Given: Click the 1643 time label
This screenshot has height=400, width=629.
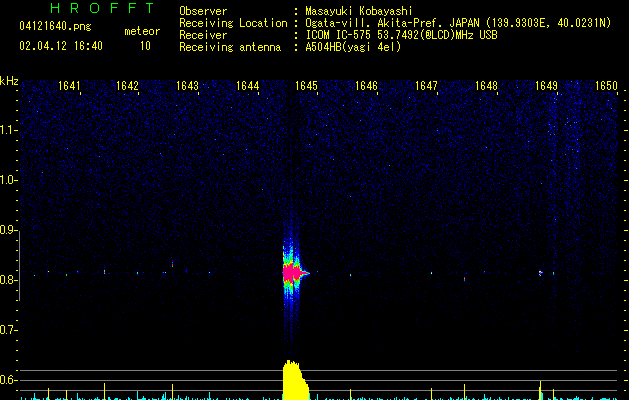Looking at the screenshot, I should pos(187,86).
